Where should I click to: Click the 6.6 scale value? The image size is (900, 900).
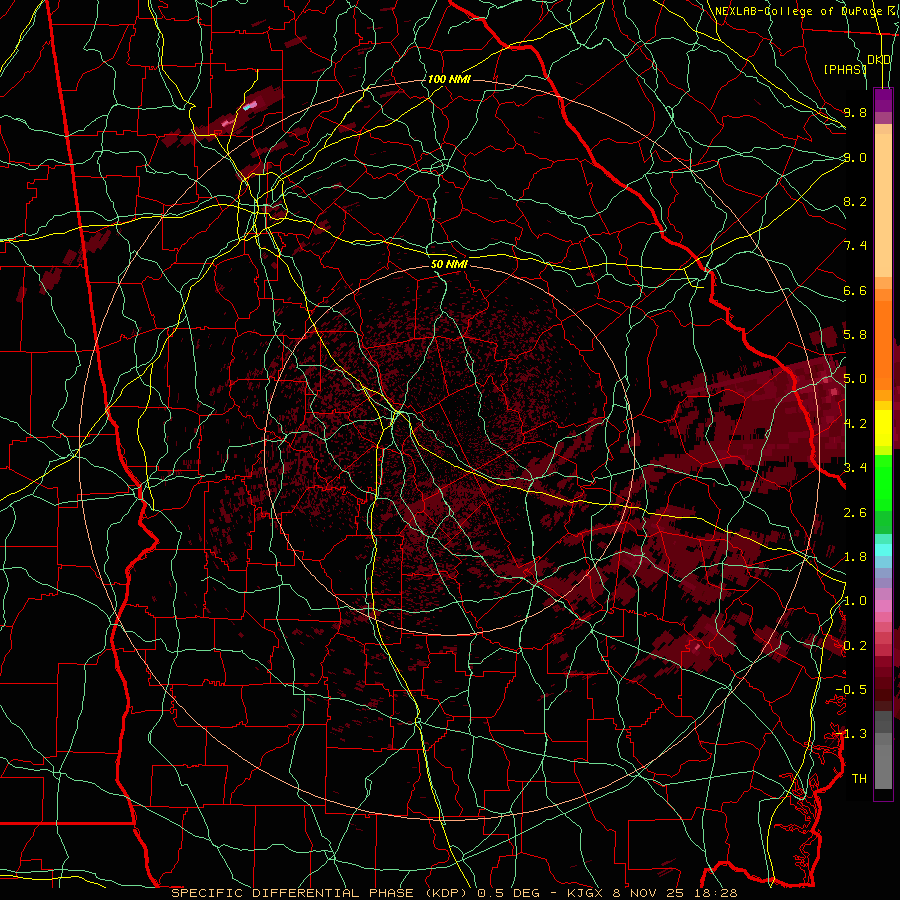[x=855, y=290]
